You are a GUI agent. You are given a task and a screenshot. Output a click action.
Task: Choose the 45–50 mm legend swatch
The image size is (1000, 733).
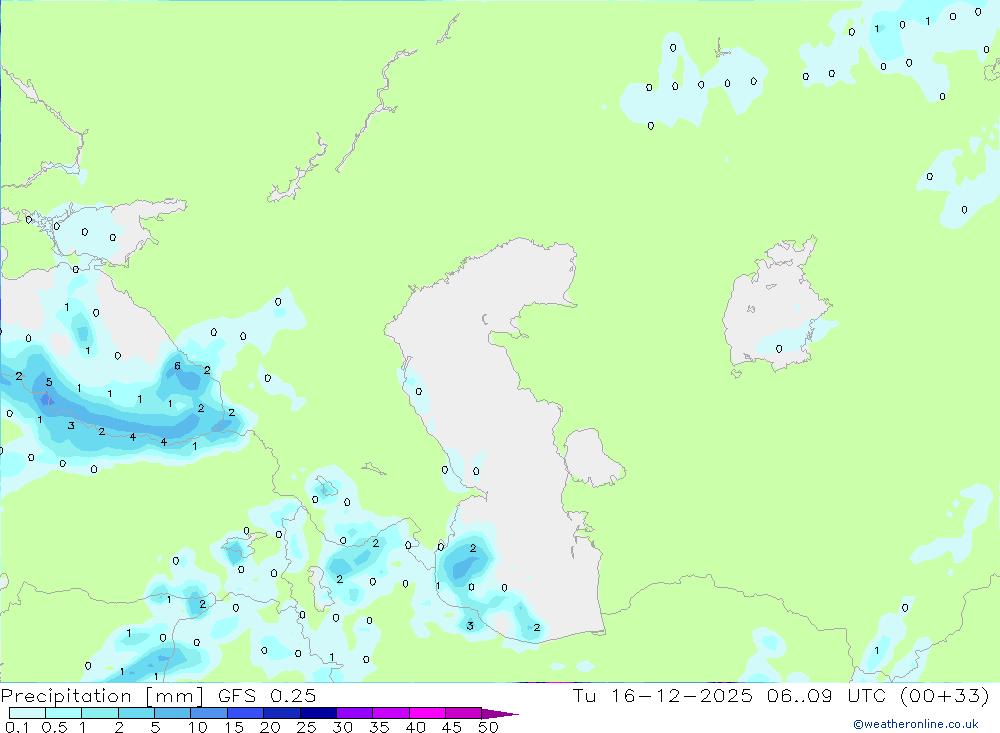click(464, 713)
